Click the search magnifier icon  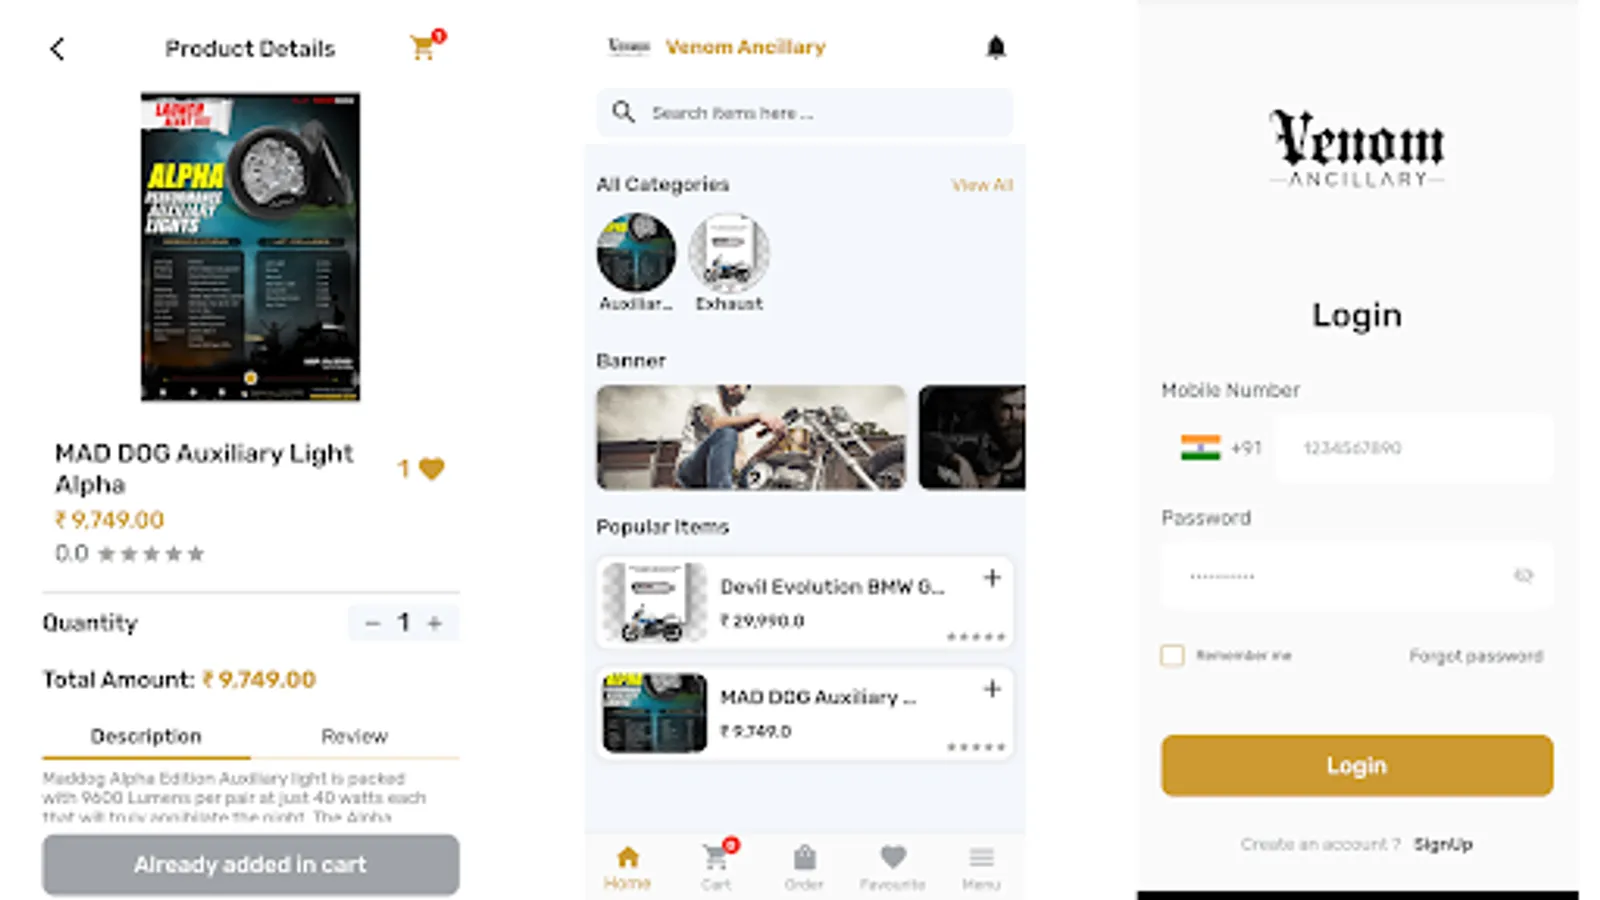pos(623,112)
